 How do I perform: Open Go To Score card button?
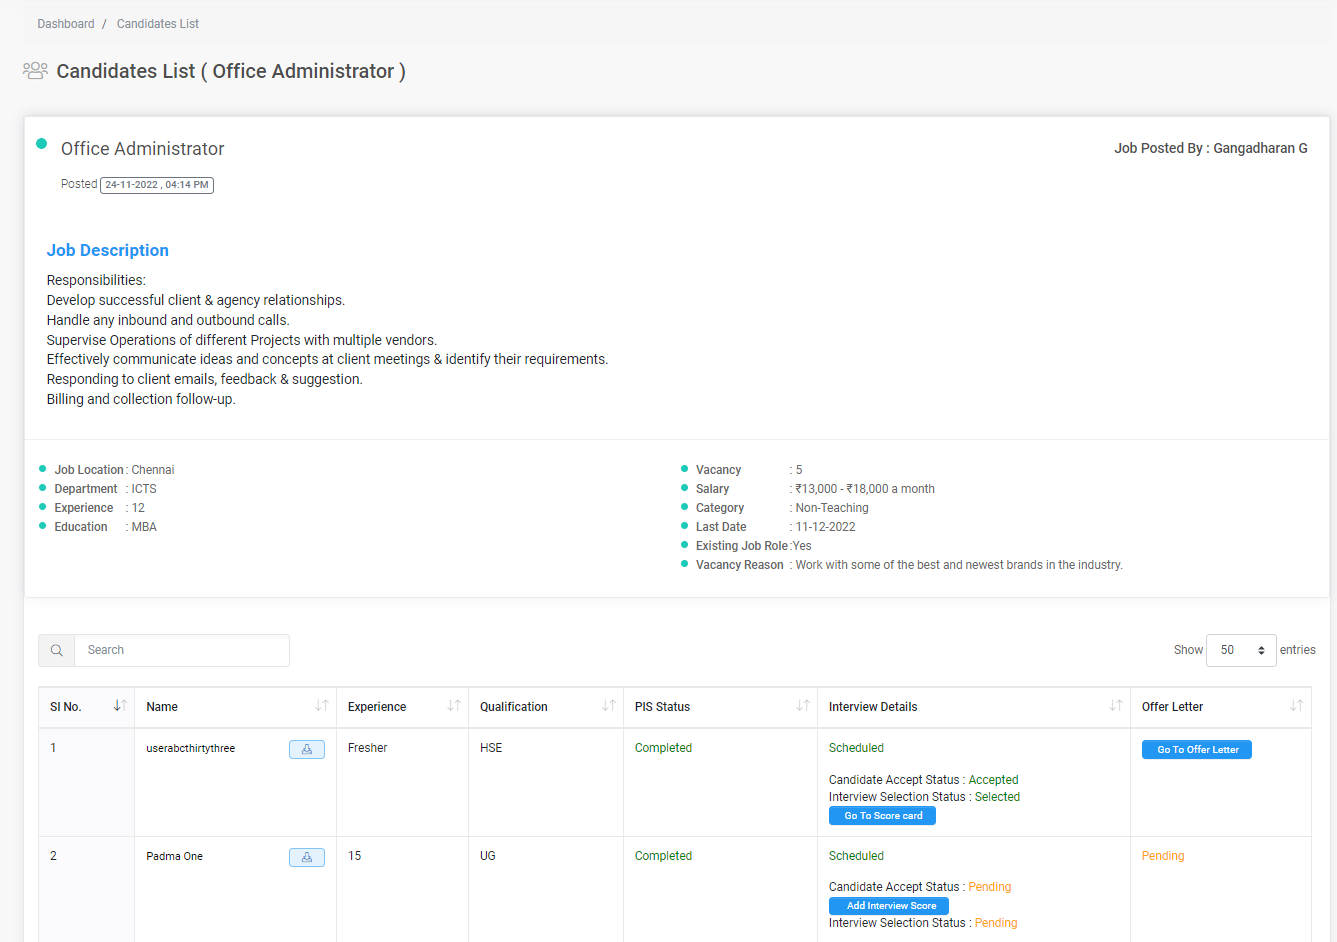point(882,816)
